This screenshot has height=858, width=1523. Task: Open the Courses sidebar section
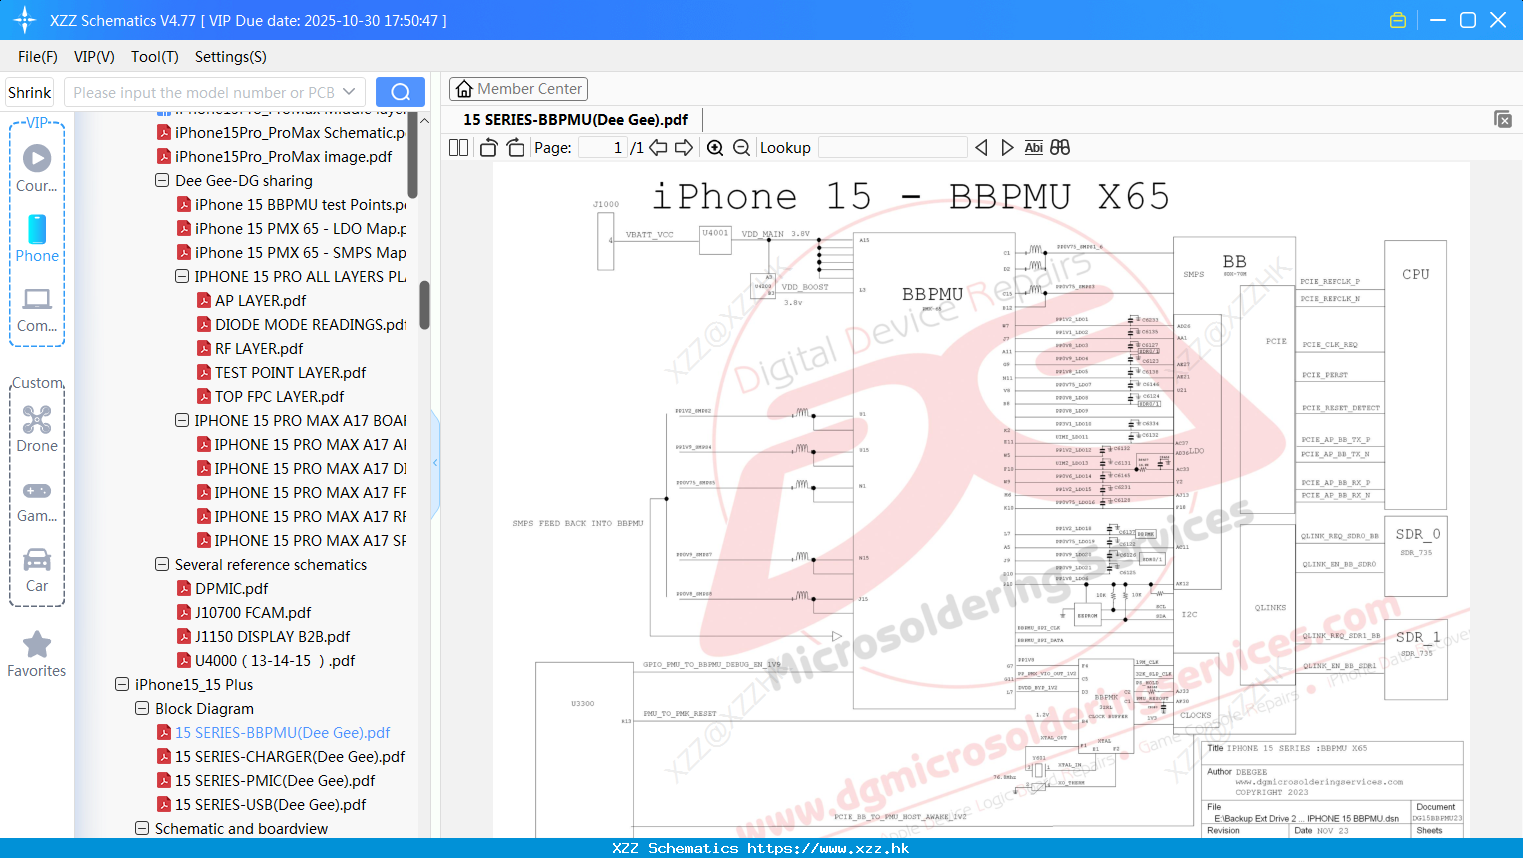pos(37,168)
